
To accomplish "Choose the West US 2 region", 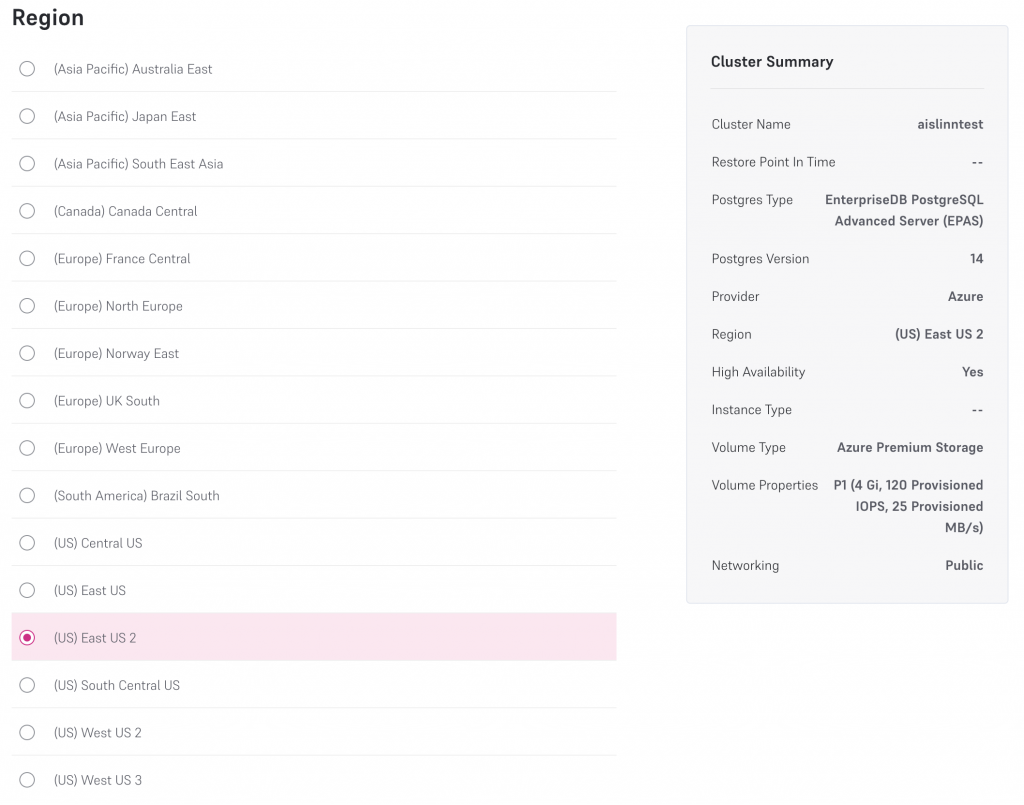I will [x=27, y=733].
